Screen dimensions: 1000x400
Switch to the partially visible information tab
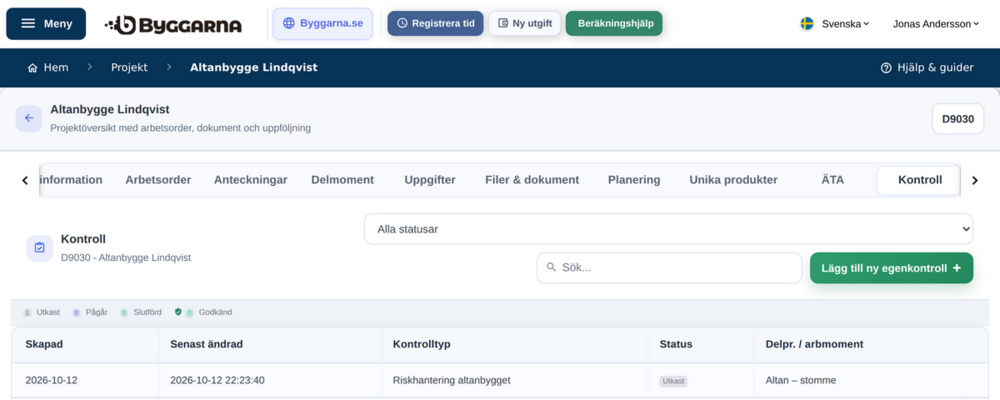71,180
